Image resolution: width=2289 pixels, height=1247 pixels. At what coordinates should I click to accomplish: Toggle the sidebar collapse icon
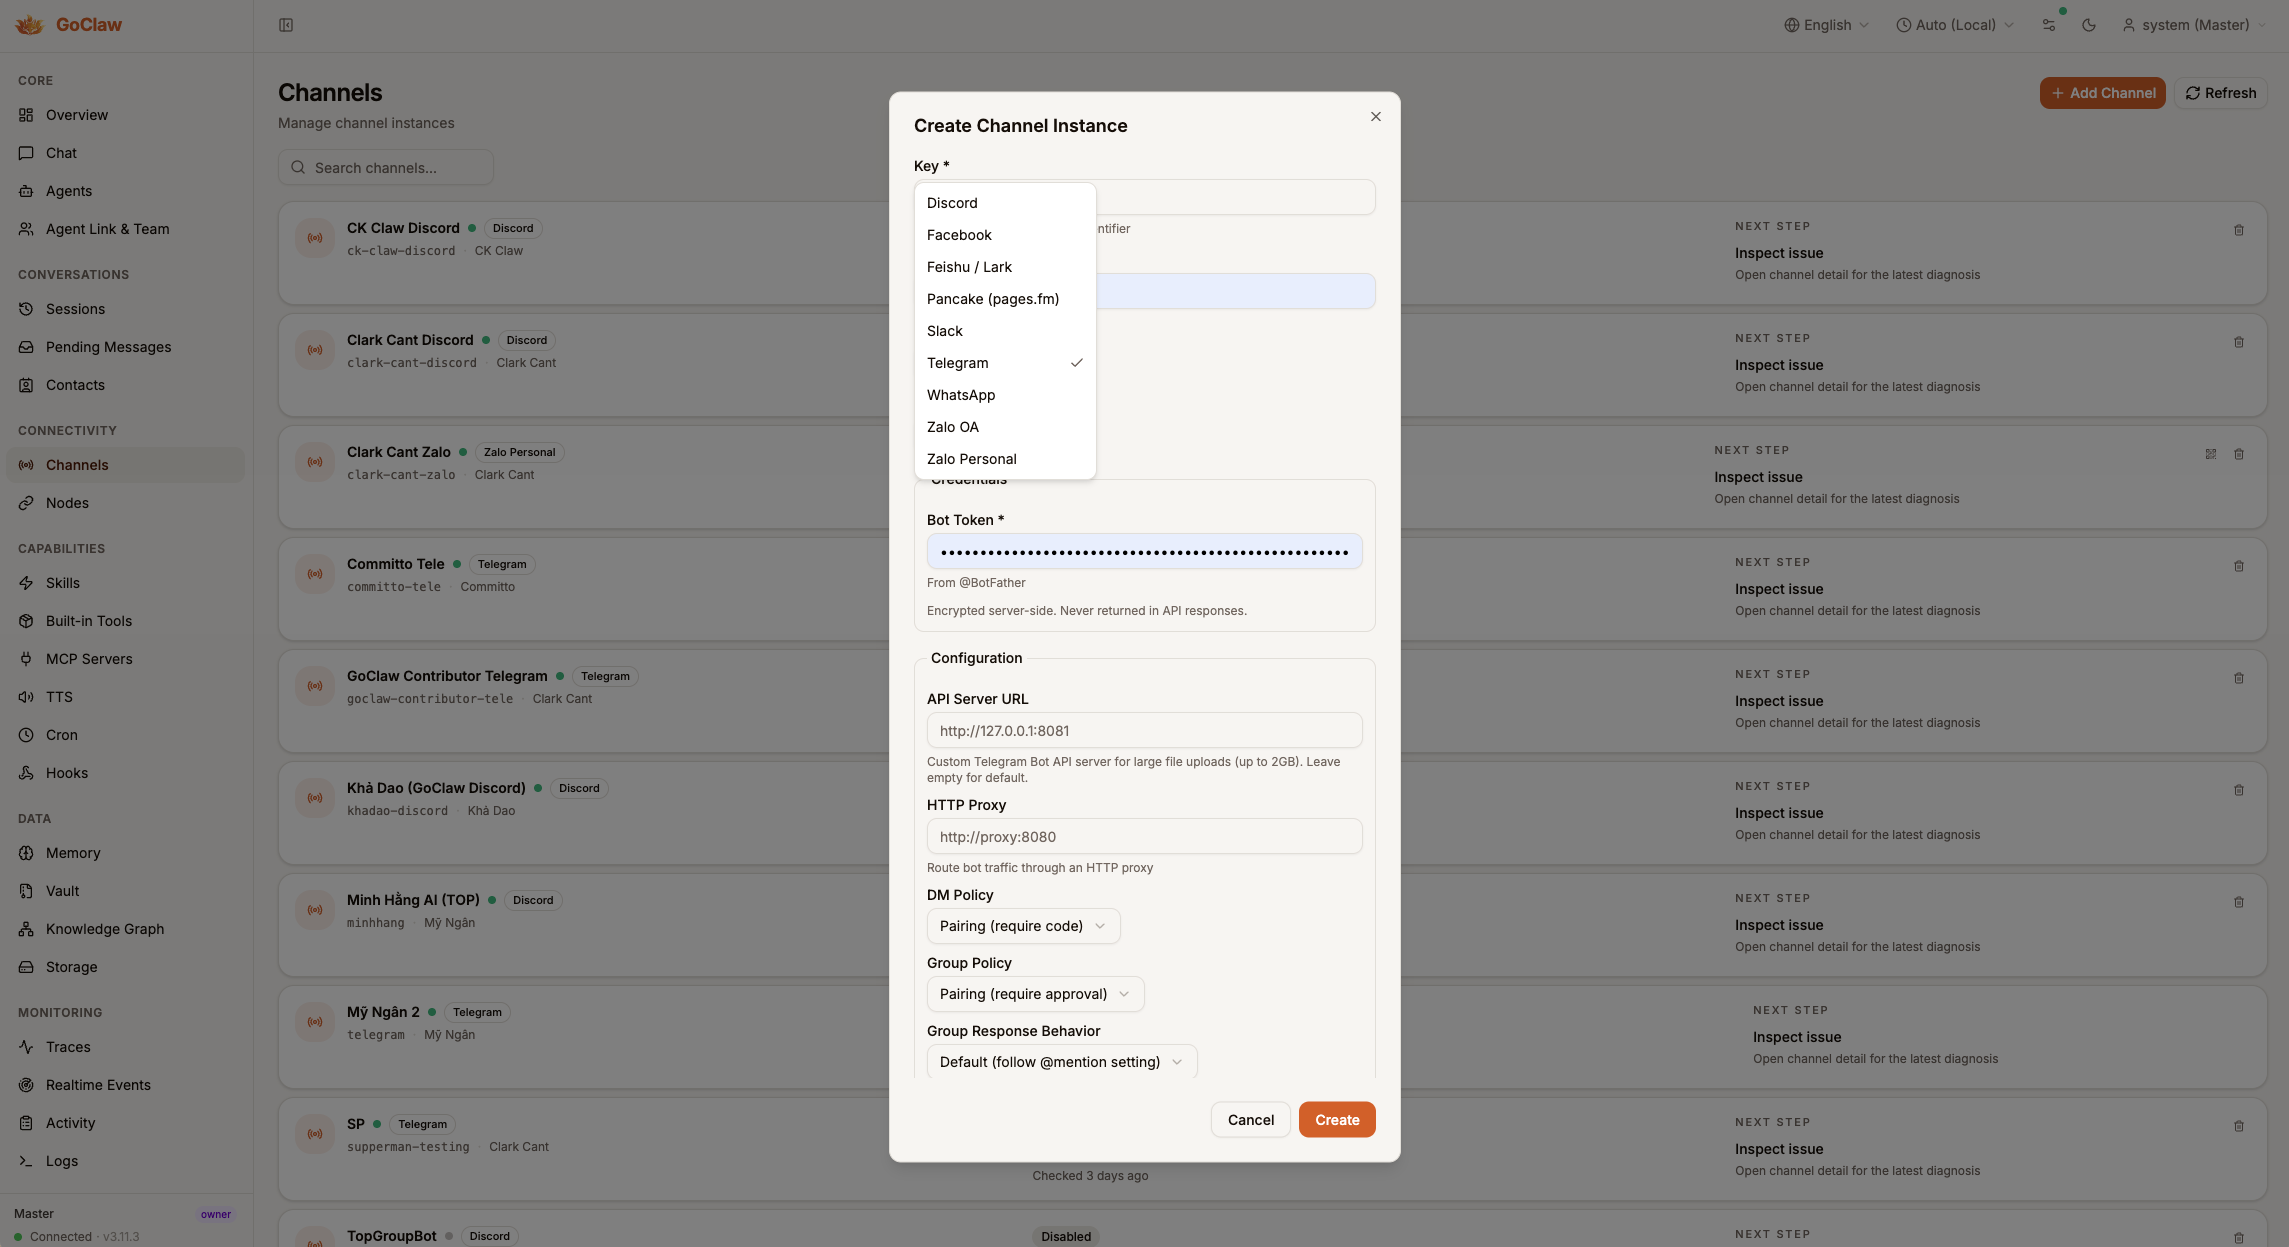[x=286, y=25]
